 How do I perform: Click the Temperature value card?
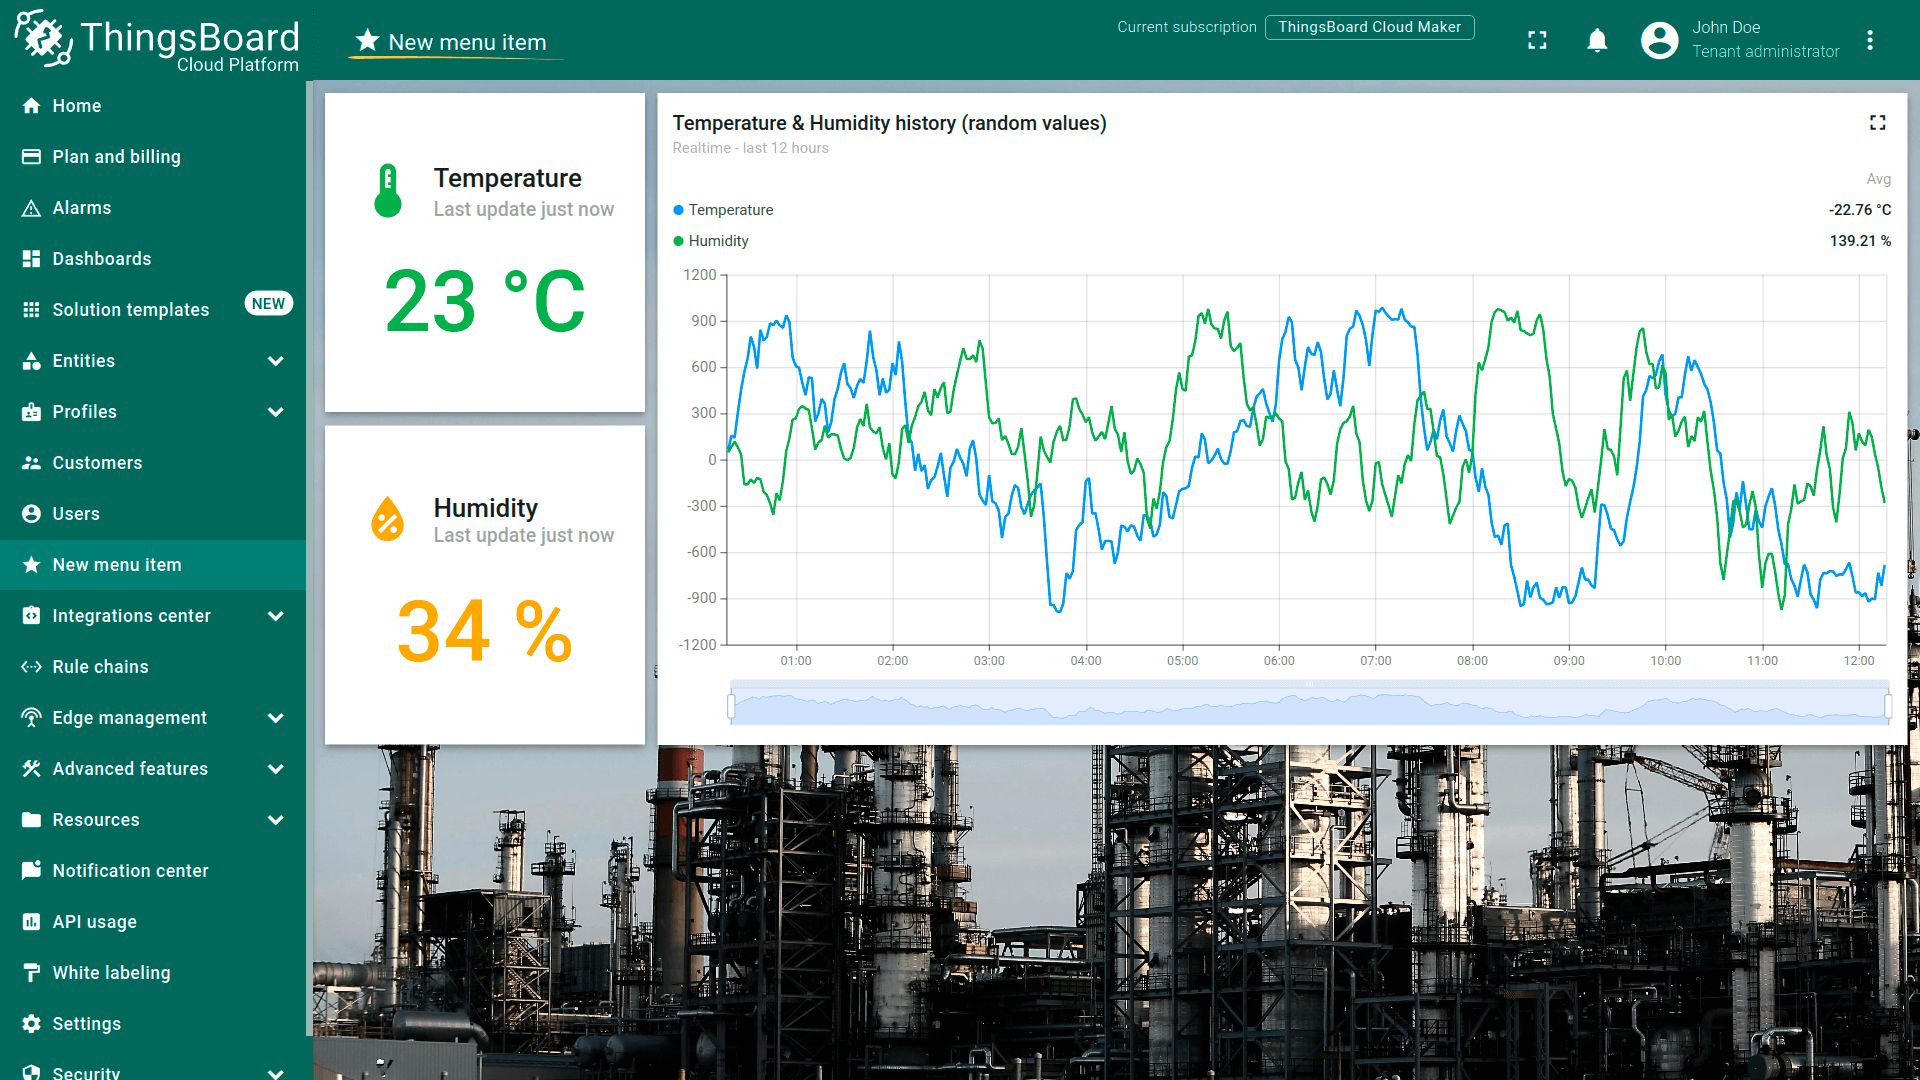tap(484, 253)
